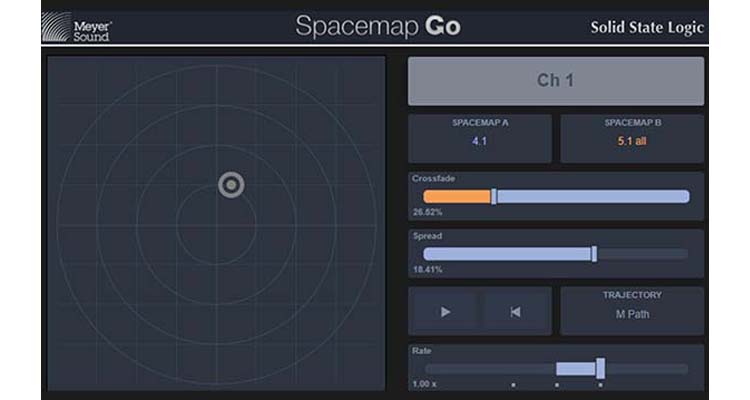Click the Rate slider handle
The height and width of the screenshot is (400, 750).
tap(600, 368)
